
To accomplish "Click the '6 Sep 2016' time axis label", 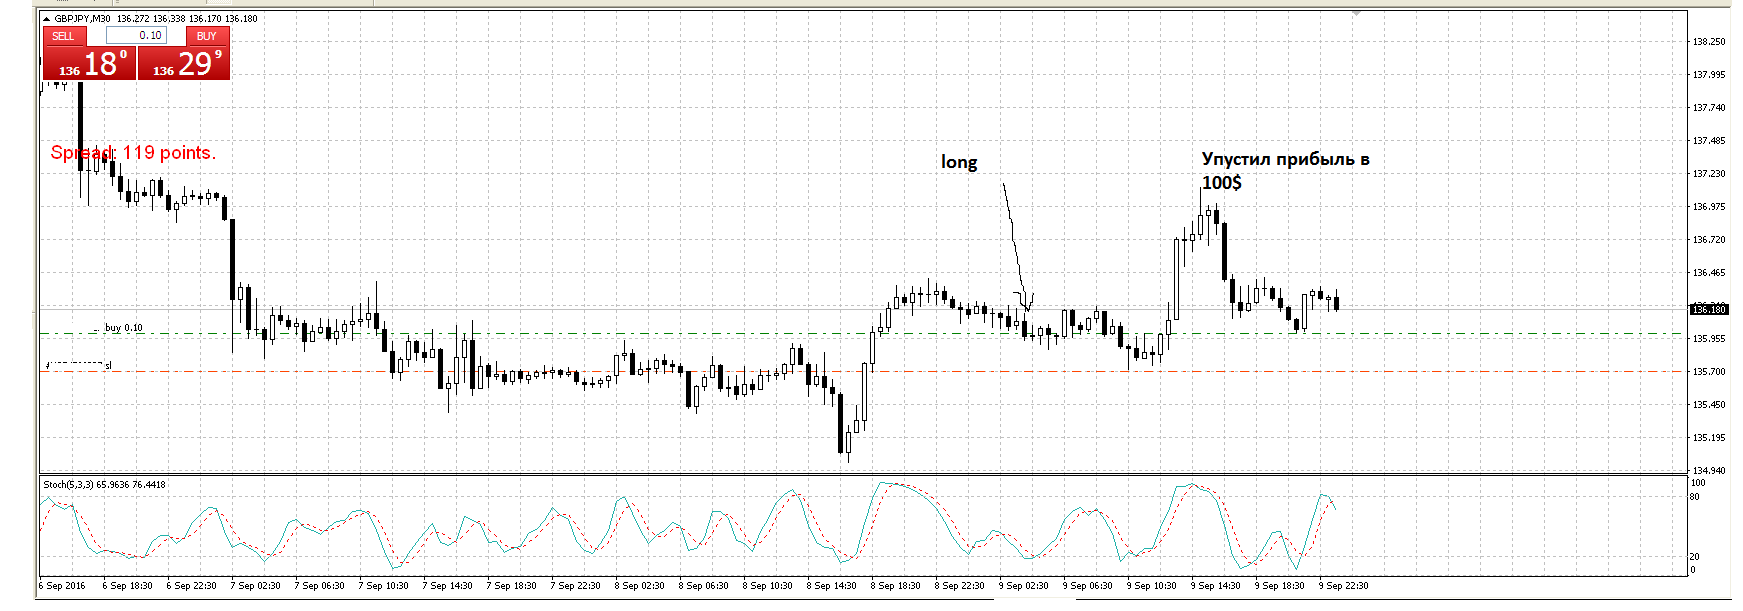I will click(x=62, y=586).
